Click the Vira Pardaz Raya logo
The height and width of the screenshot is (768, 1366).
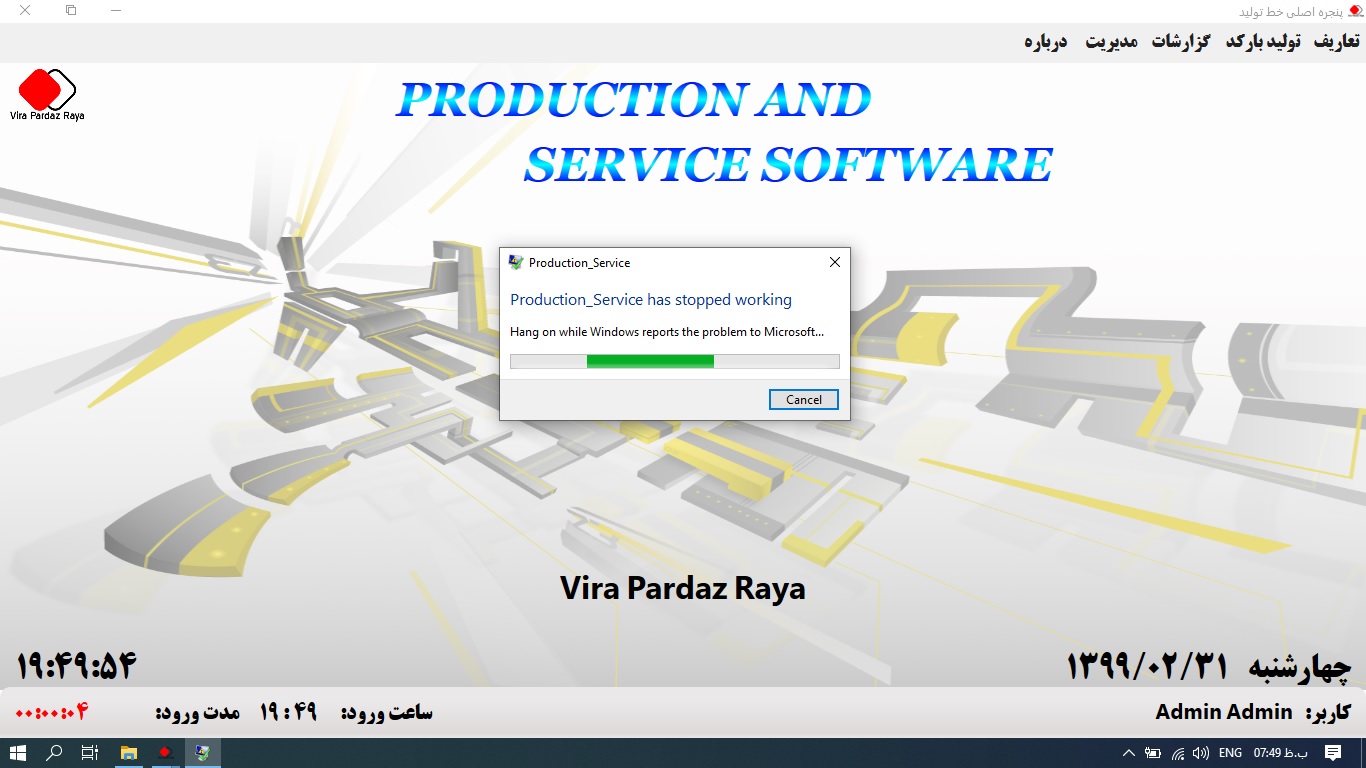click(47, 95)
